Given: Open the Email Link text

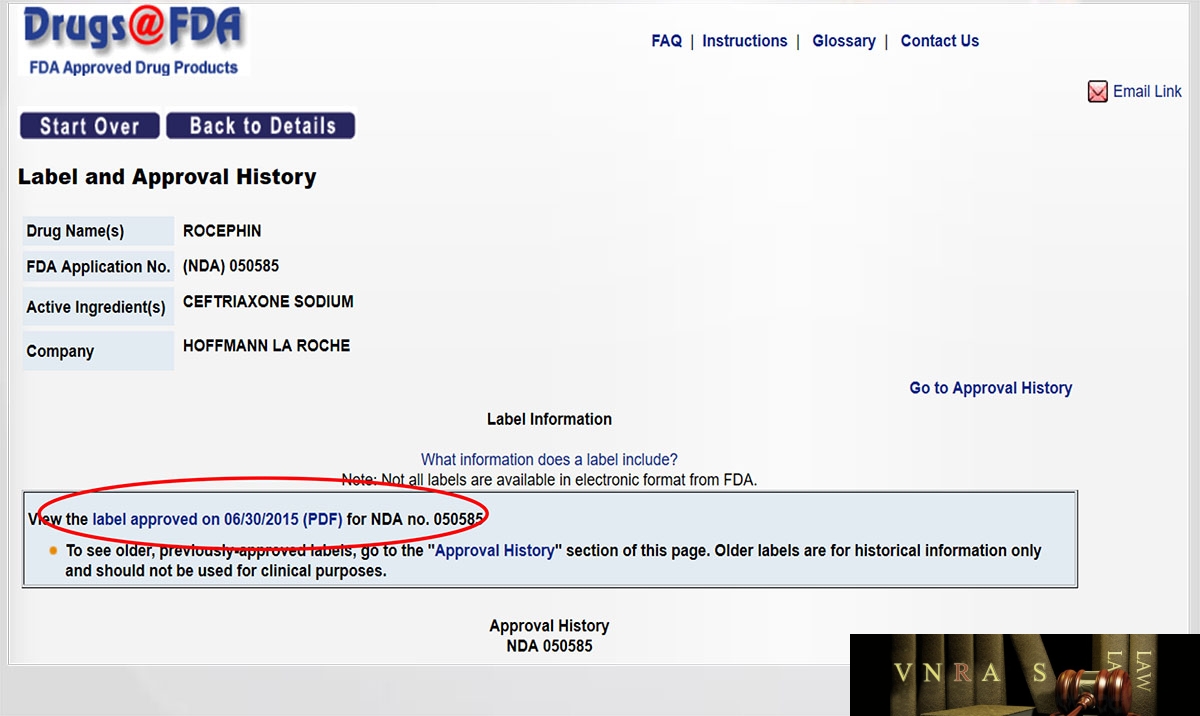Looking at the screenshot, I should coord(1147,91).
